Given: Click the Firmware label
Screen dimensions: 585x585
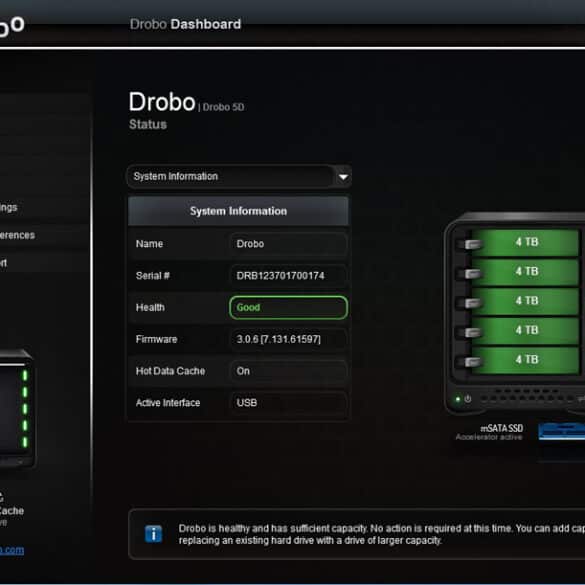Looking at the screenshot, I should pyautogui.click(x=156, y=339).
